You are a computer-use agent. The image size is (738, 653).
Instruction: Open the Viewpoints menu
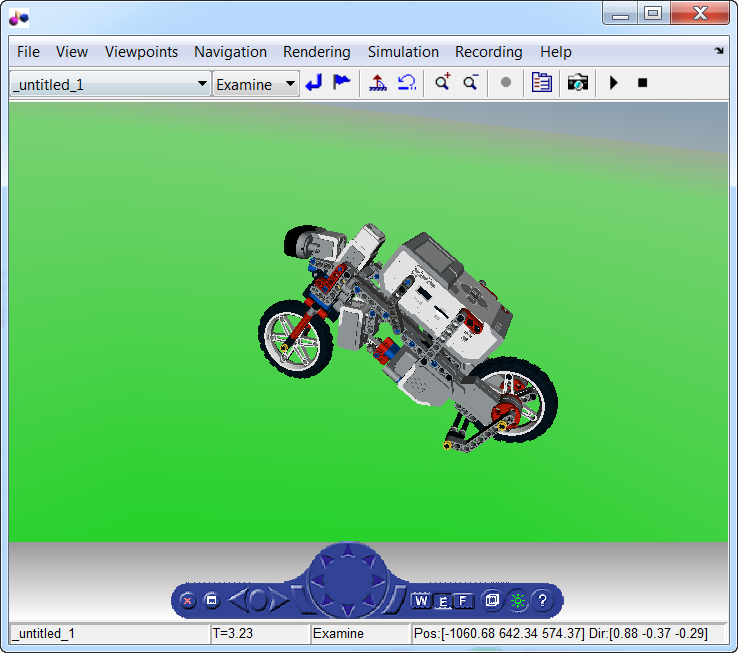141,52
